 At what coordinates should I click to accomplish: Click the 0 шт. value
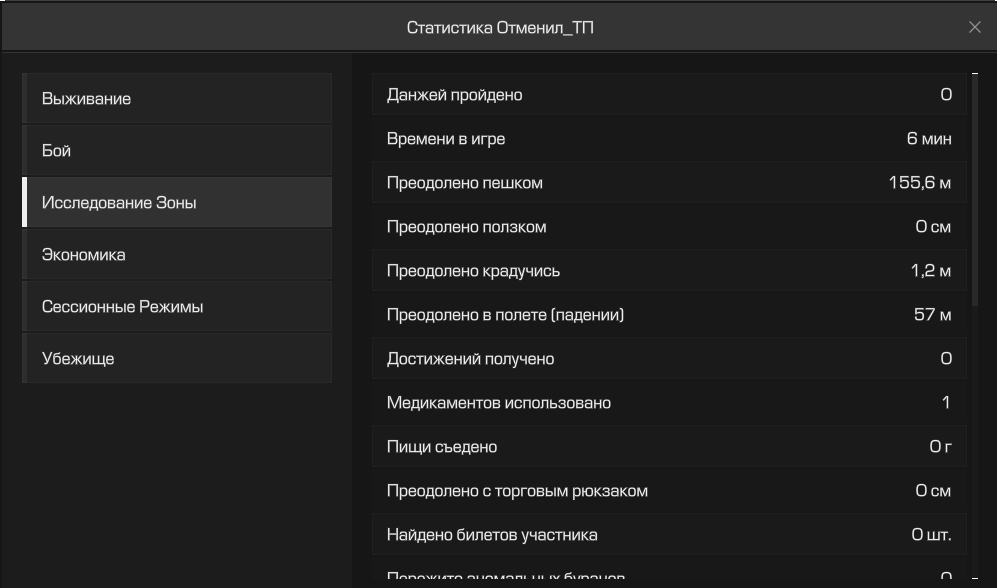pos(932,535)
